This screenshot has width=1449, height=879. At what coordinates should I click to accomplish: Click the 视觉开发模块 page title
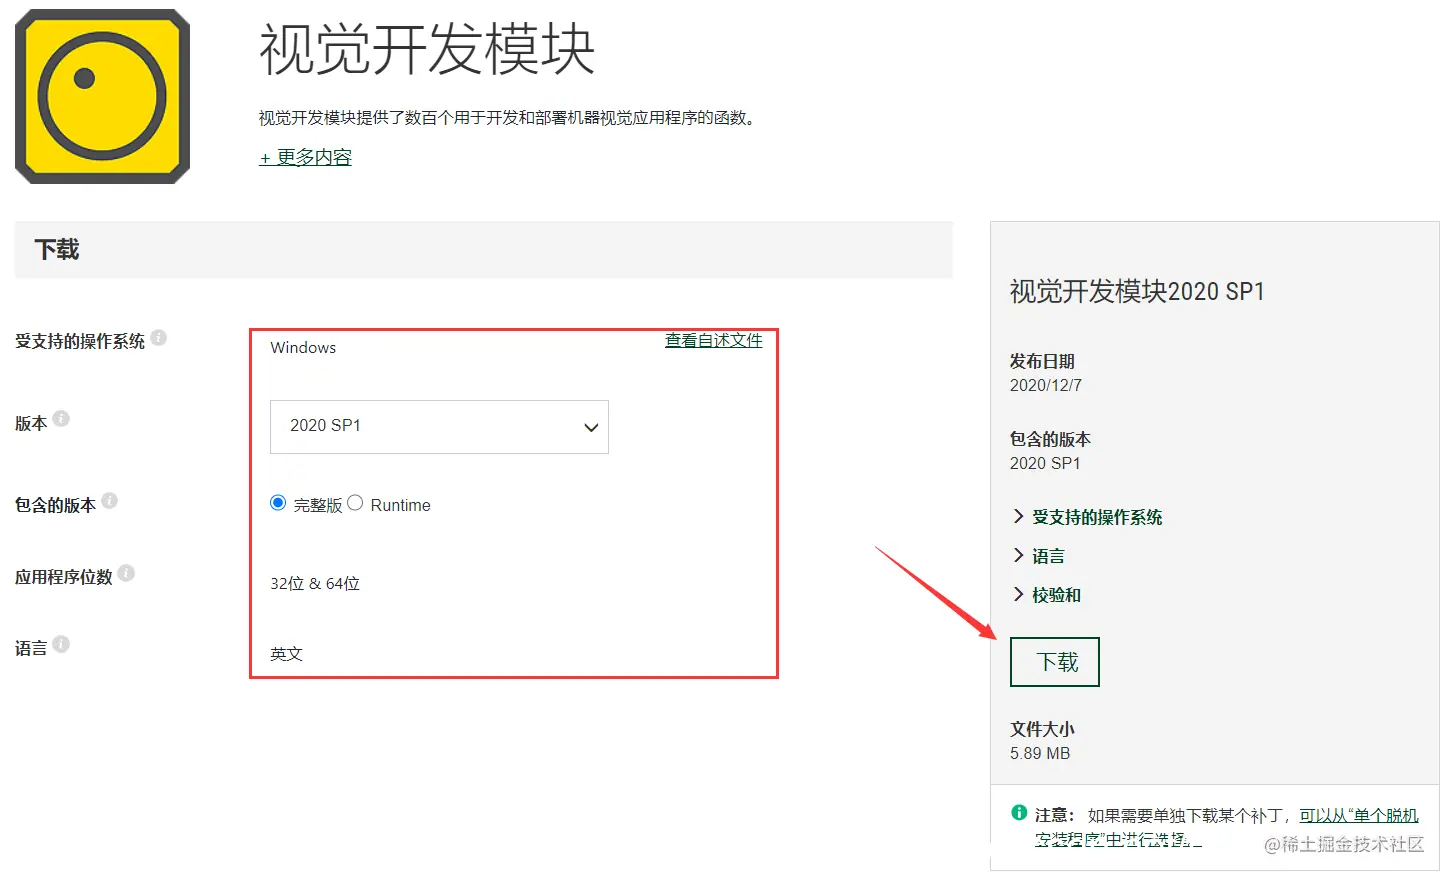click(x=427, y=49)
